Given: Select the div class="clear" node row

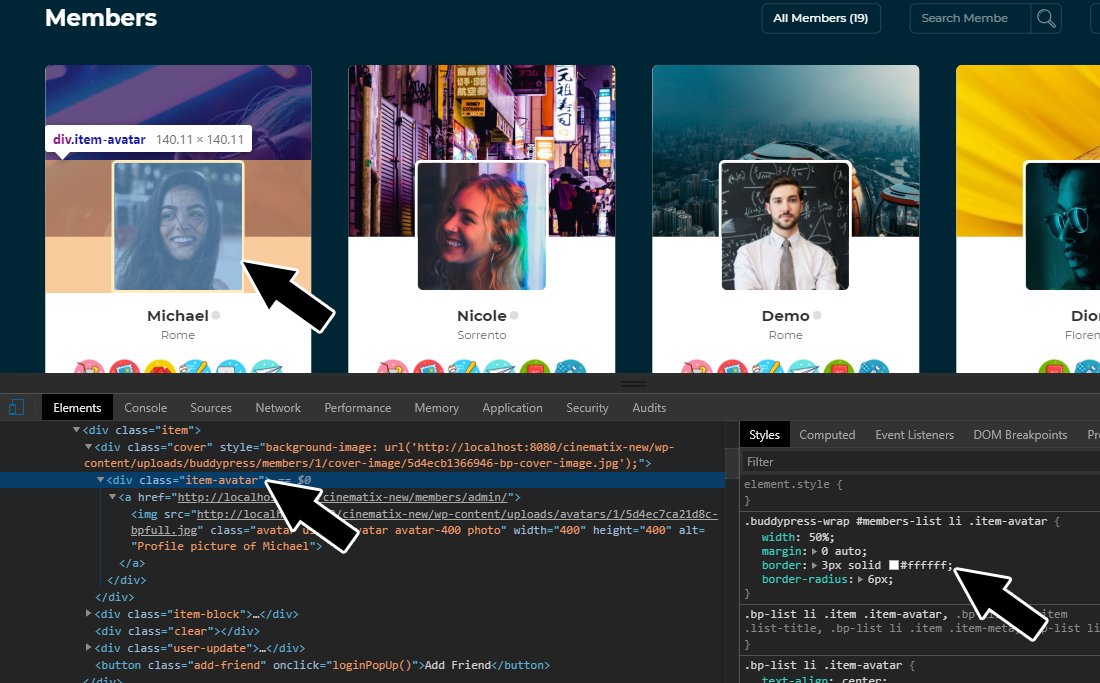Looking at the screenshot, I should [x=177, y=631].
